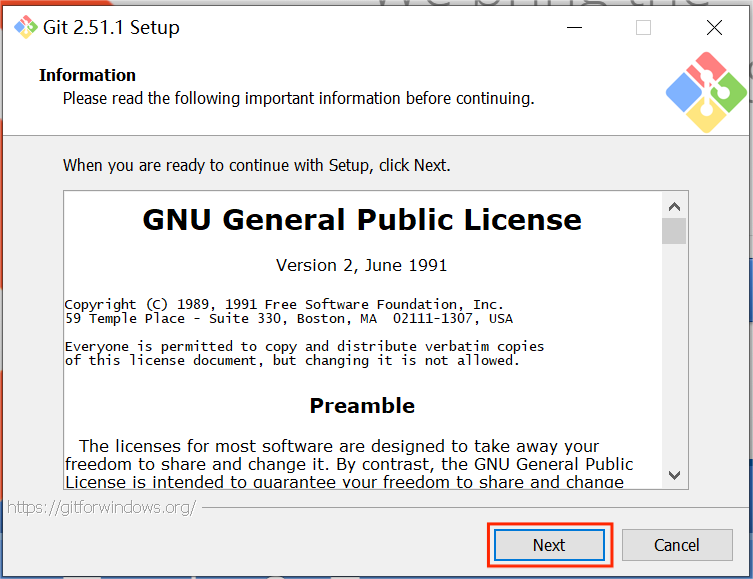Minimize the Git Setup window
Screen dimensions: 753x579
click(x=574, y=27)
